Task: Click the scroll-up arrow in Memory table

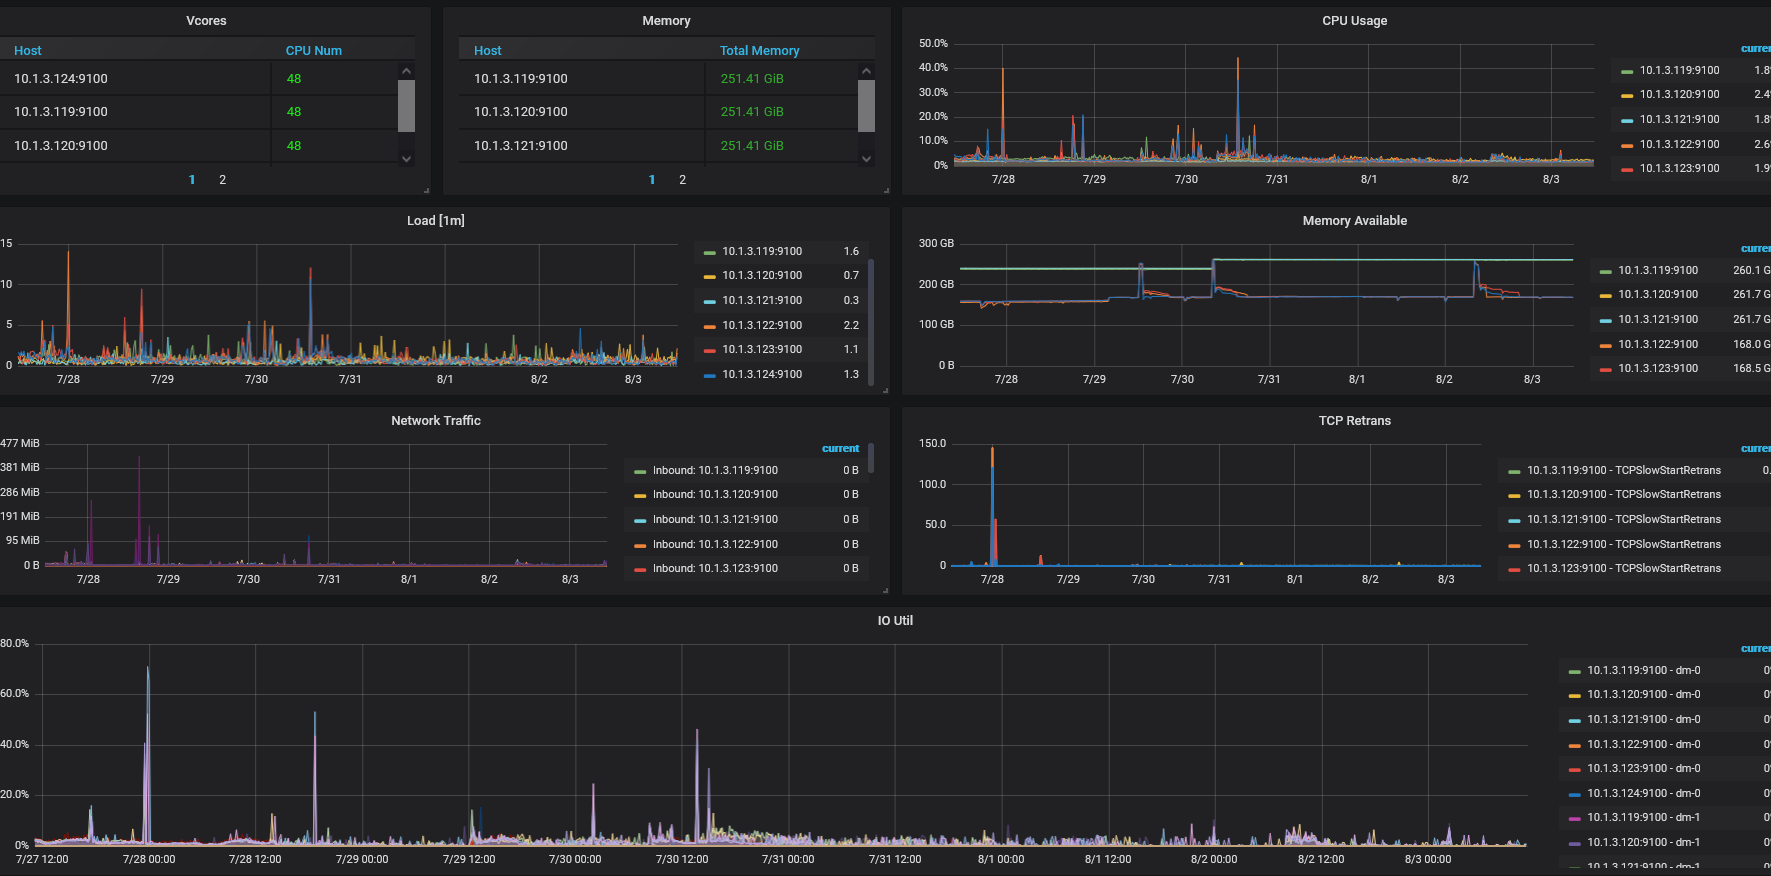Action: [x=866, y=71]
